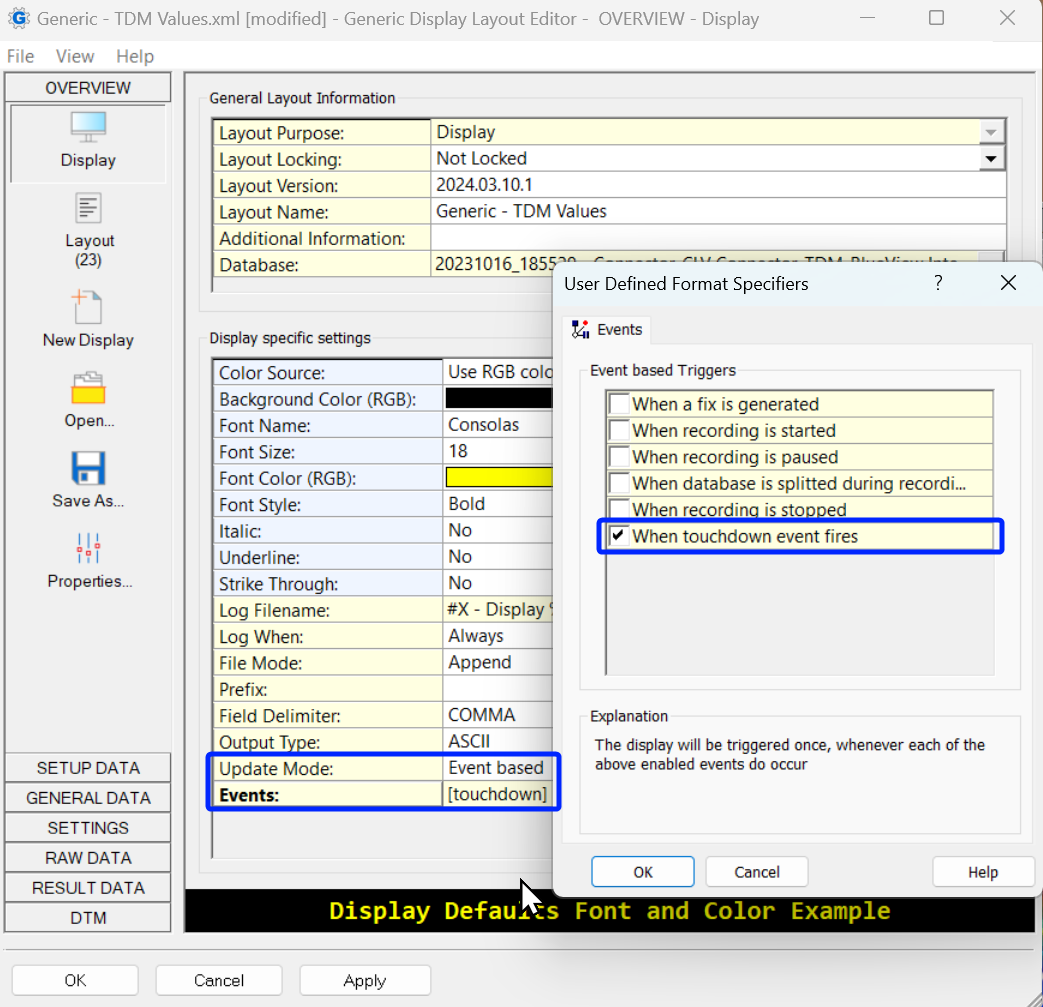This screenshot has width=1043, height=1007.
Task: Pick the yellow Font Color swatch
Action: point(499,477)
